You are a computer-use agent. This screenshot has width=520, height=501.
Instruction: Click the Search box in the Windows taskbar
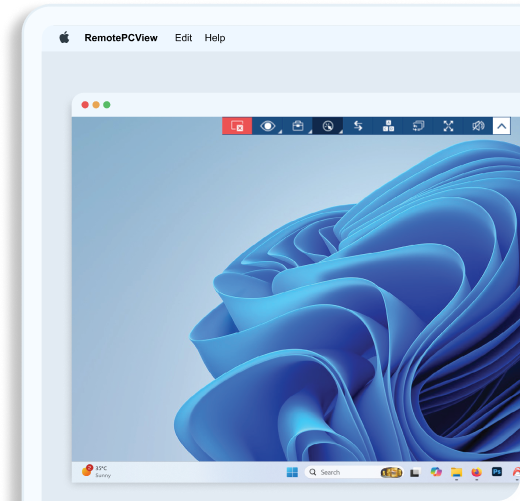(x=354, y=472)
